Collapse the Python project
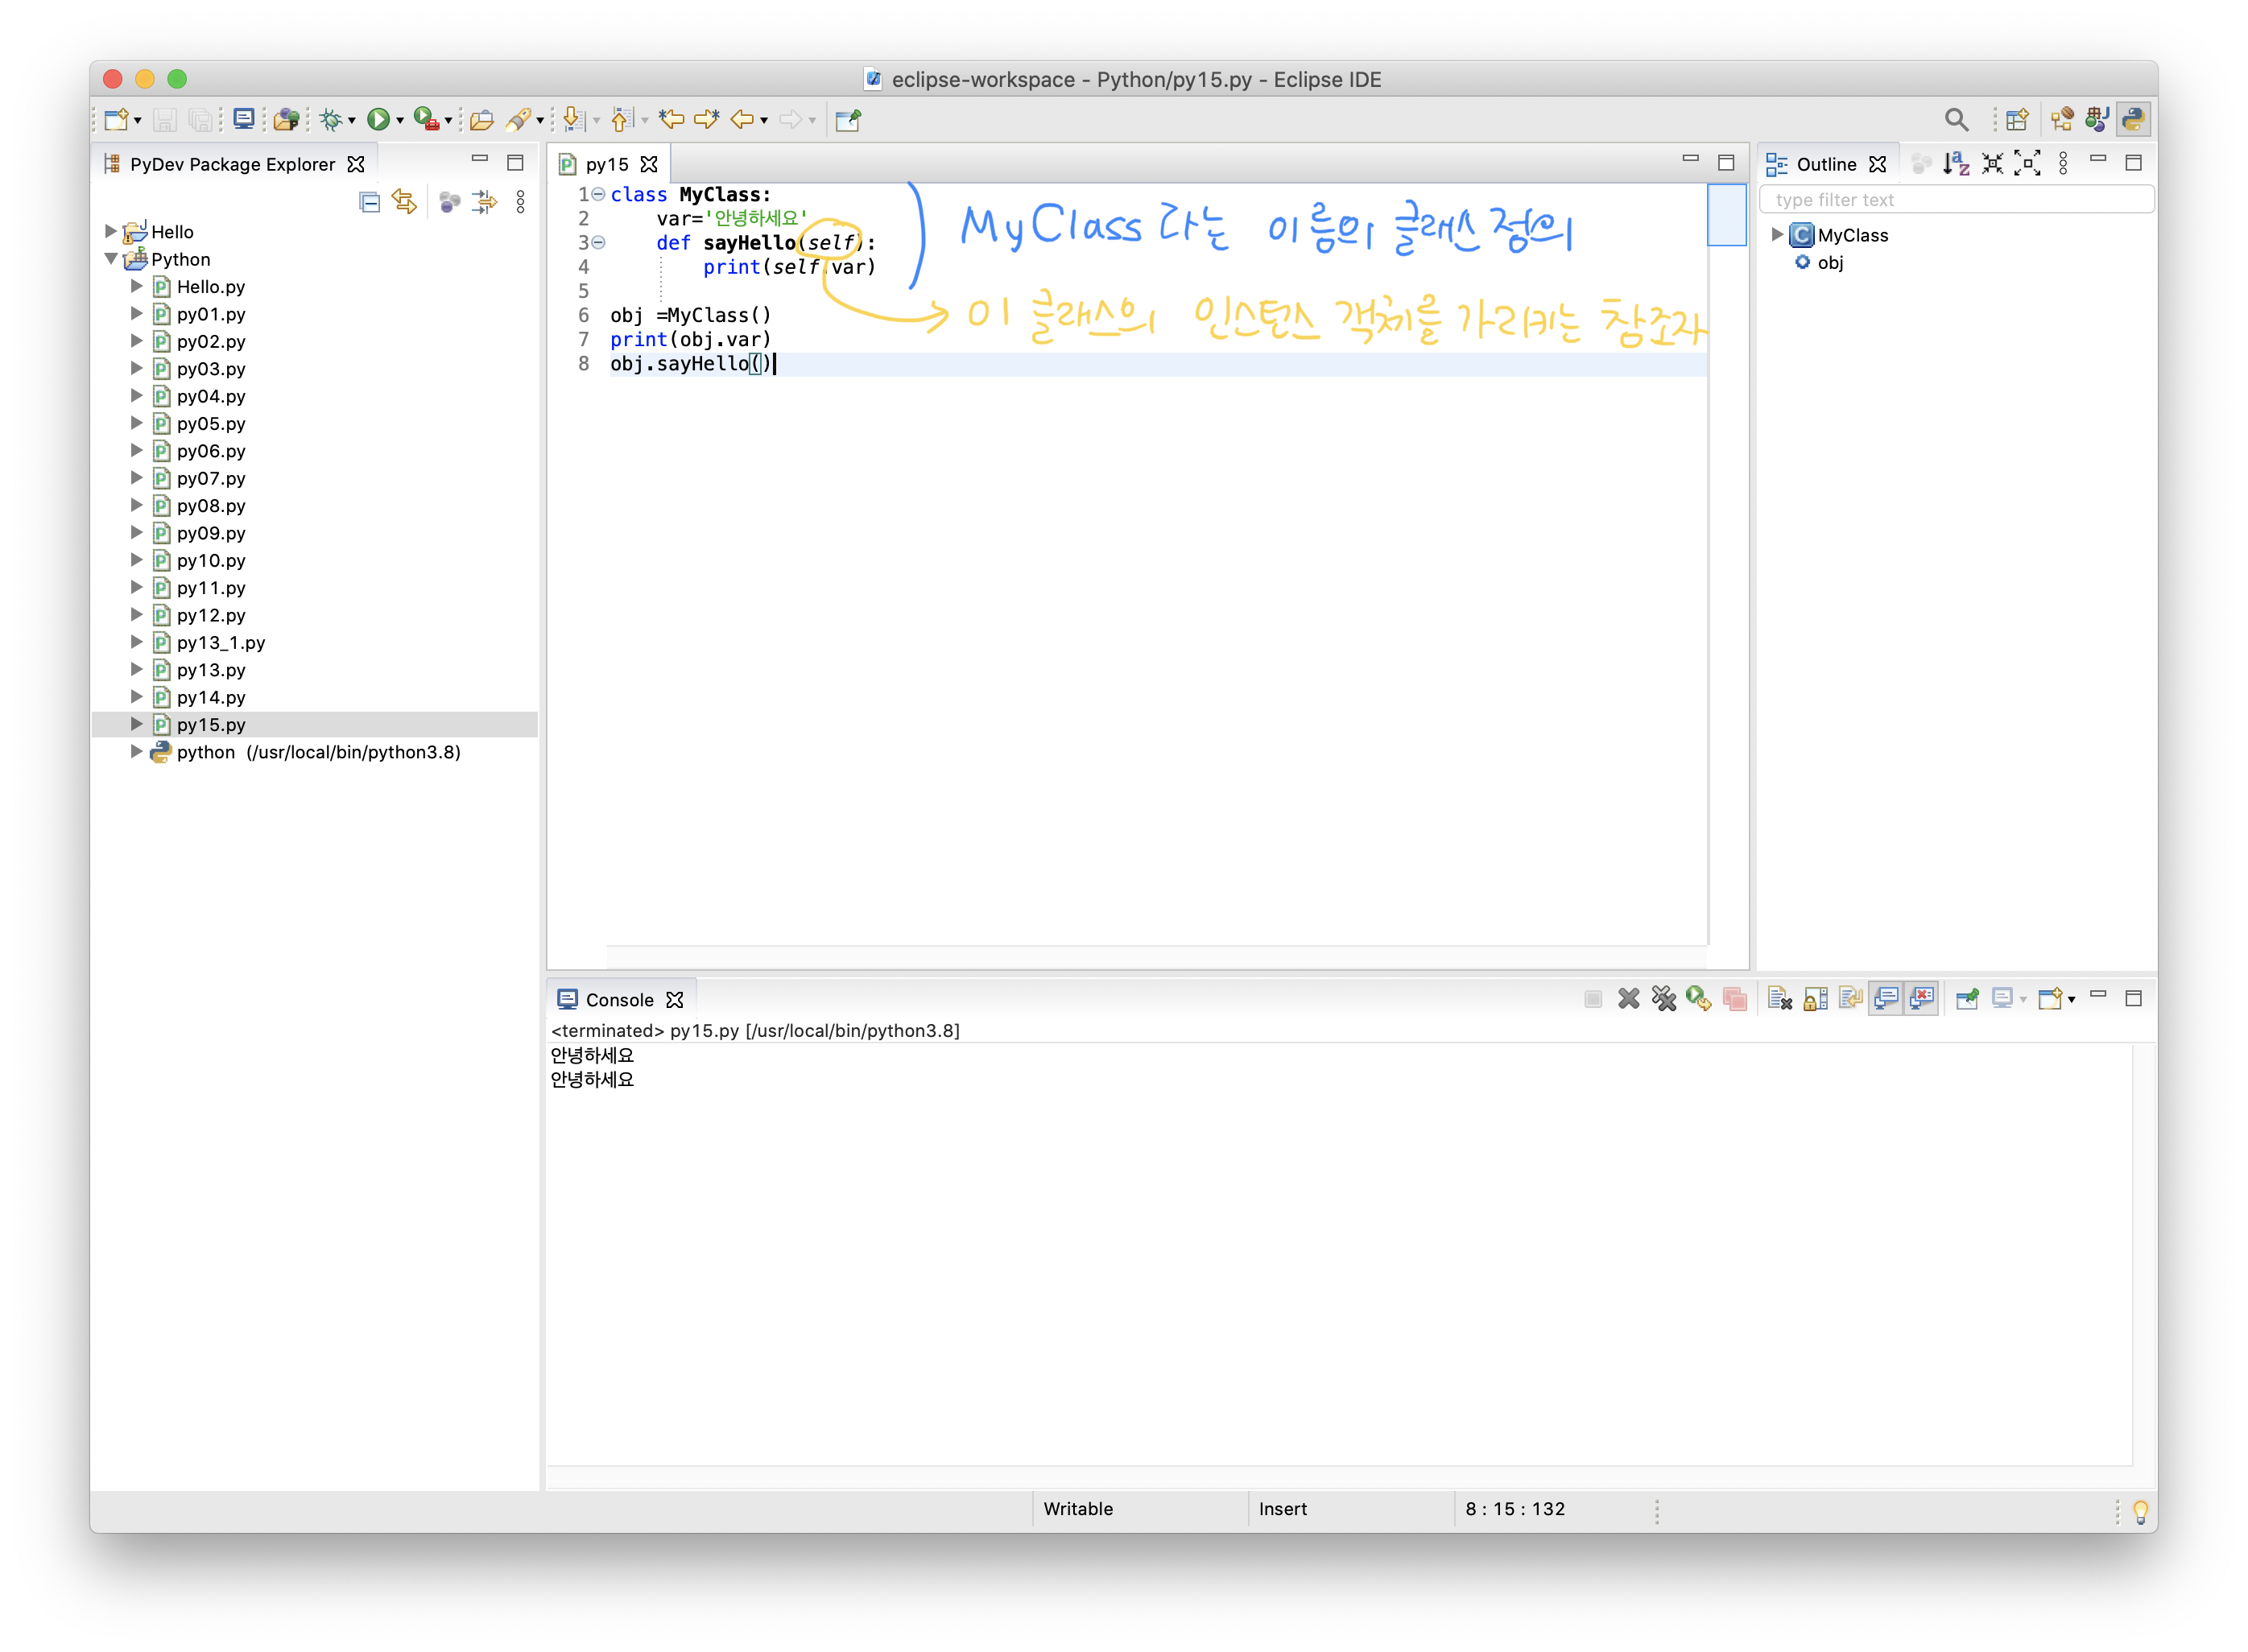2248x1652 pixels. coord(111,259)
